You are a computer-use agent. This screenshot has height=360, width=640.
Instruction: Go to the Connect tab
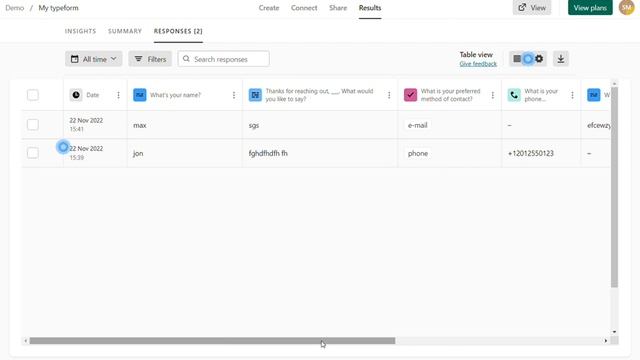[304, 8]
